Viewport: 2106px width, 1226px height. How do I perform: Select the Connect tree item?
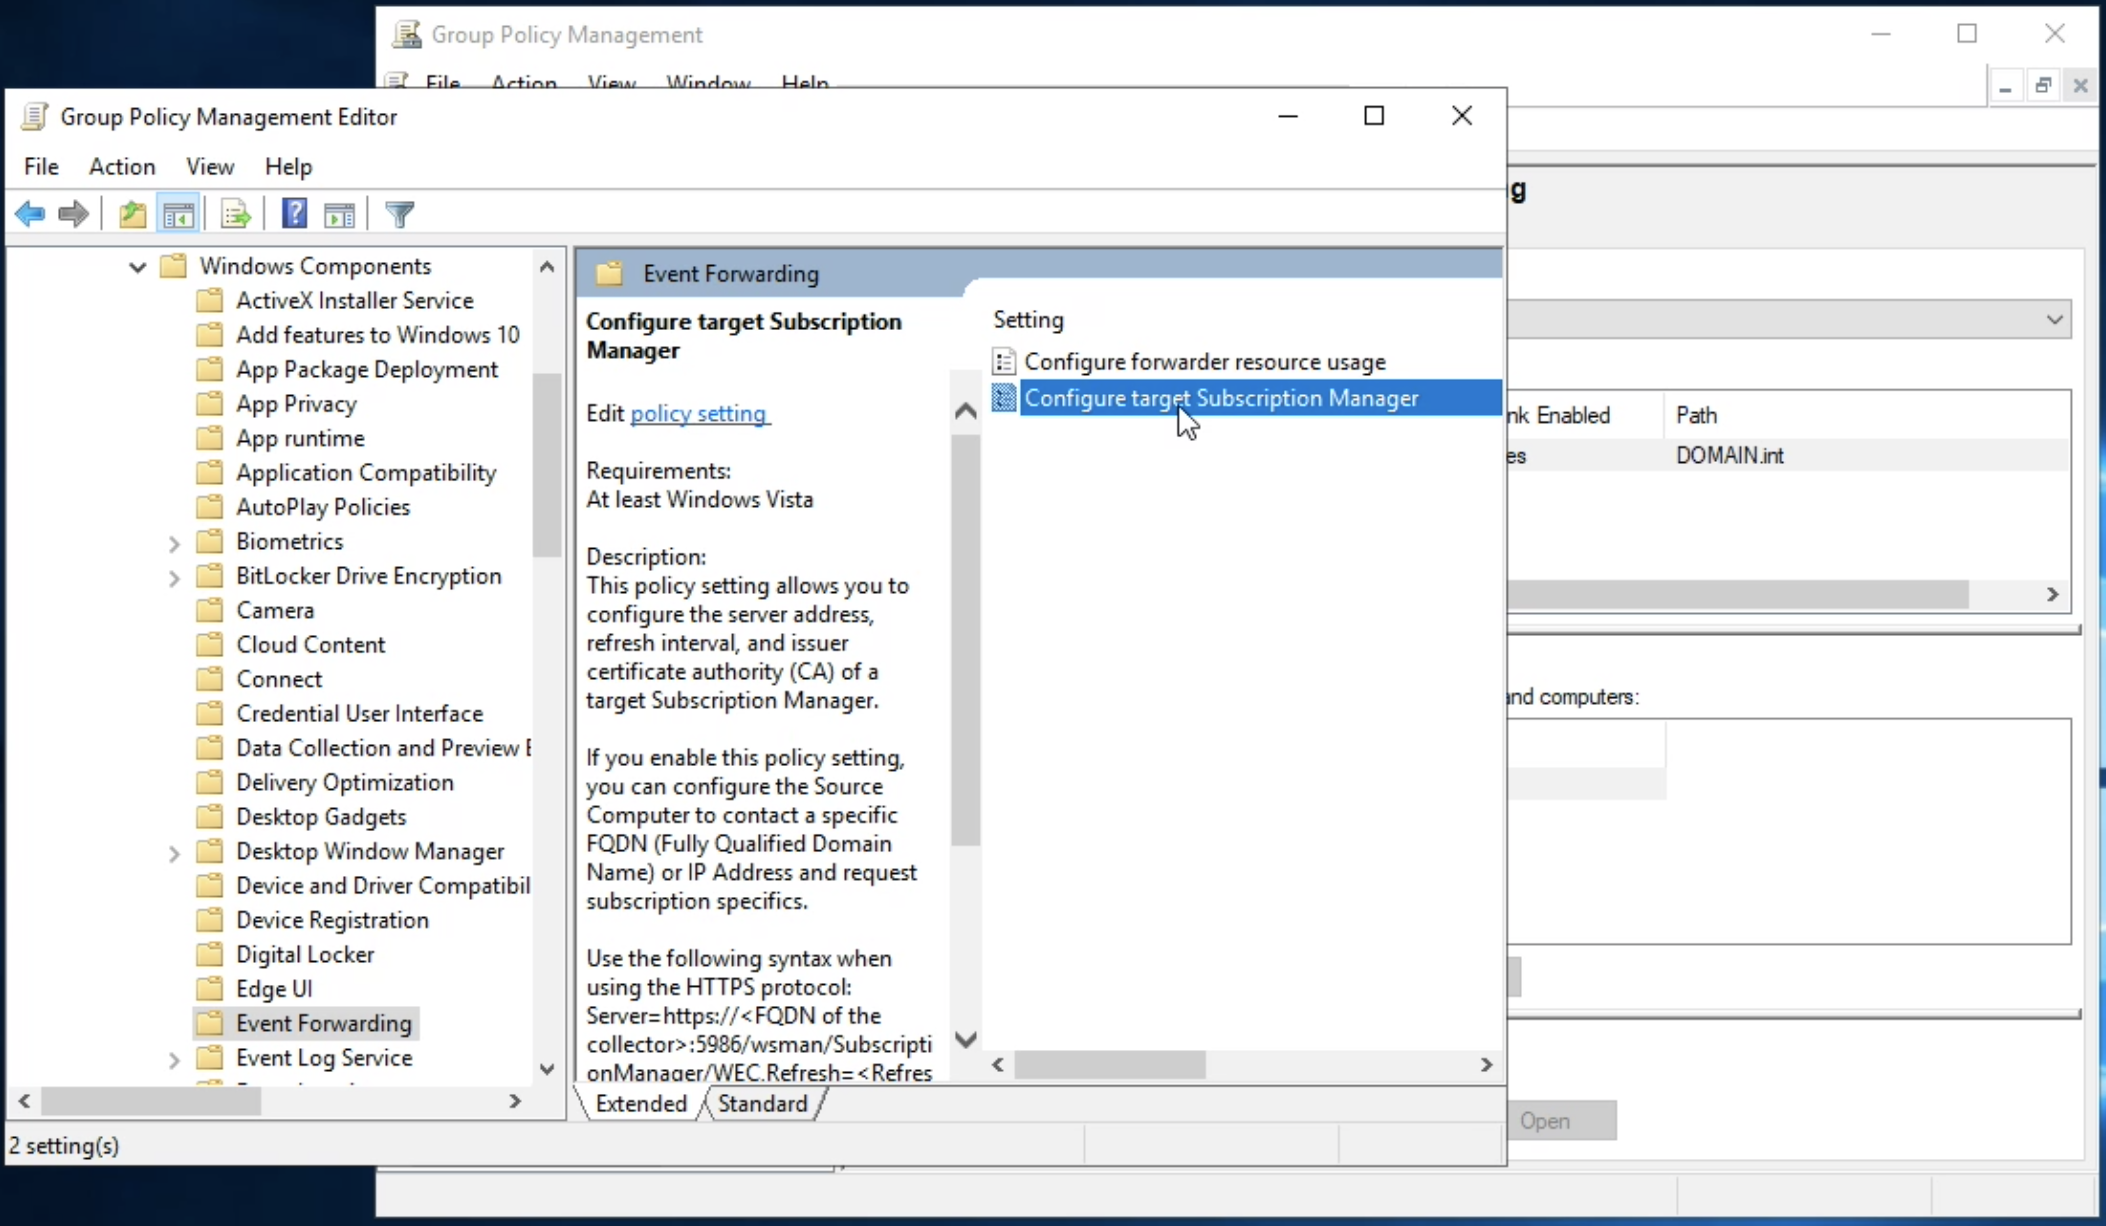(x=279, y=679)
